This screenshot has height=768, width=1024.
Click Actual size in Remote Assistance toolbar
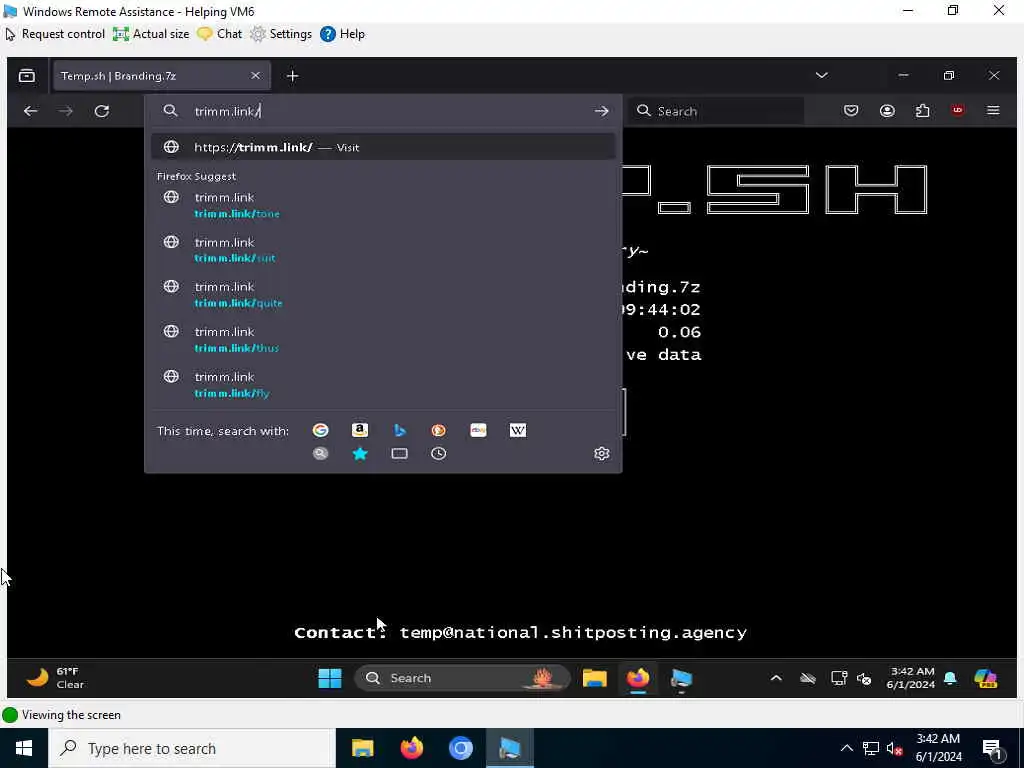point(151,34)
